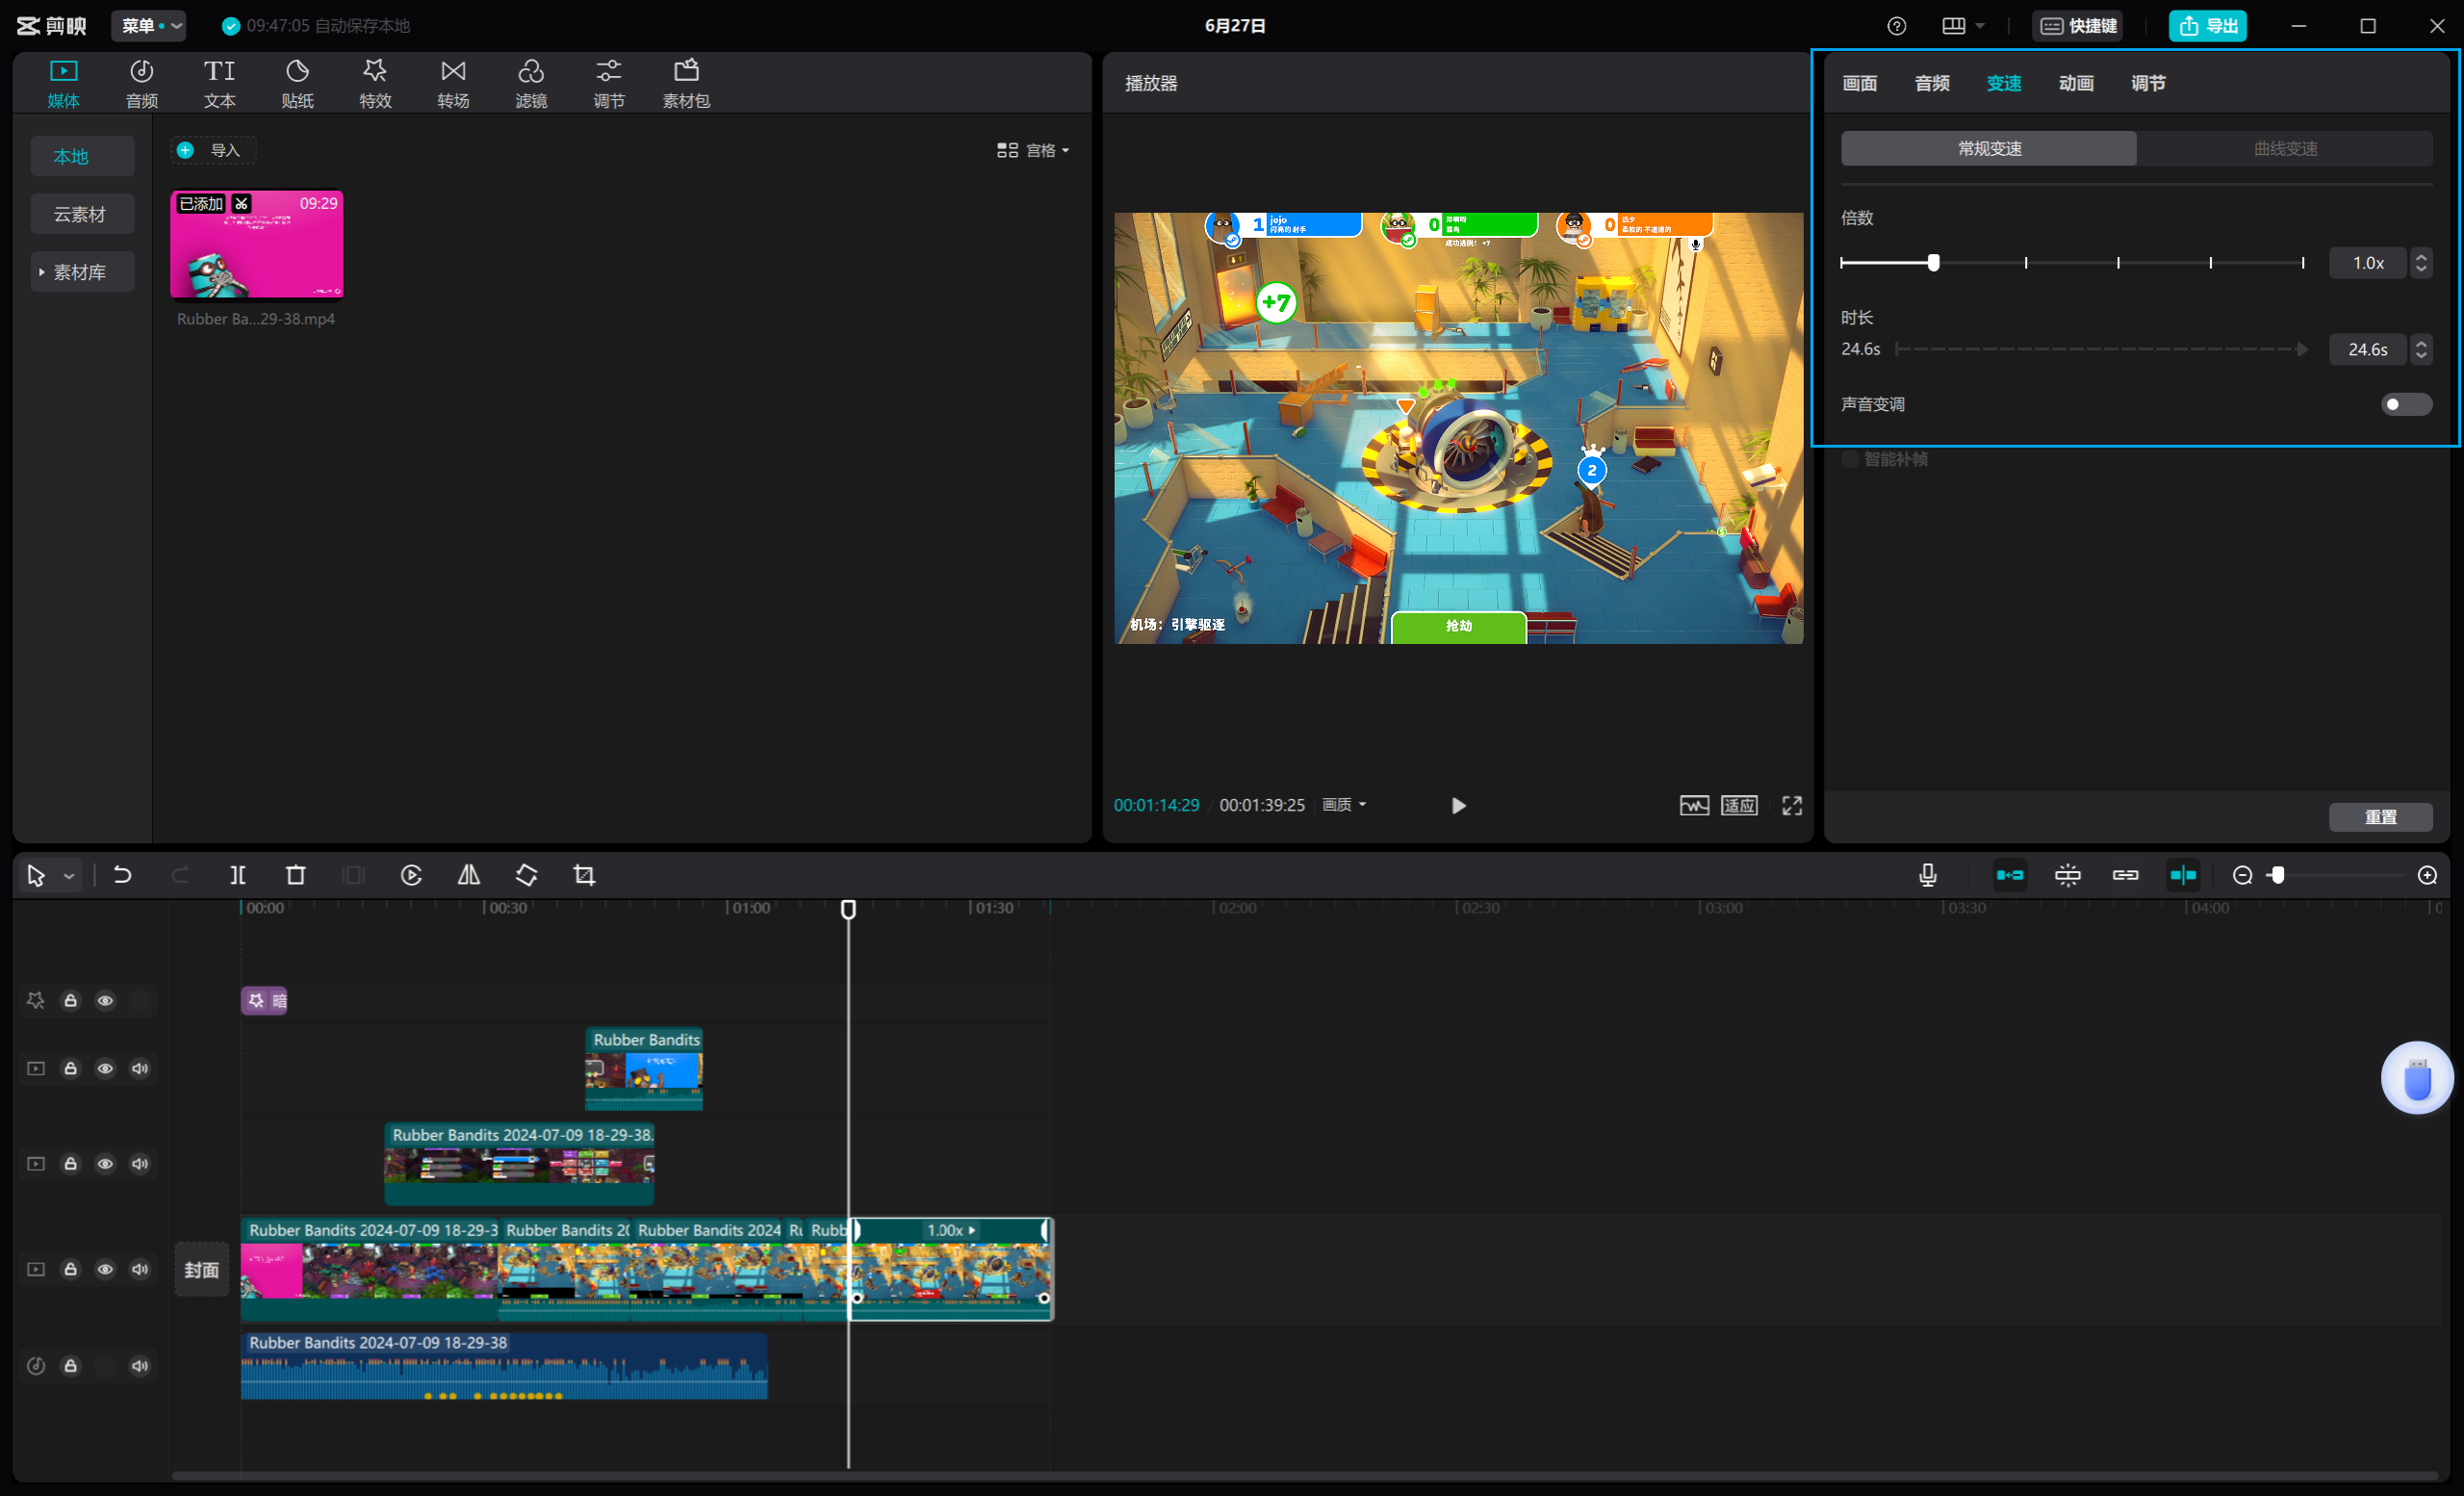
Task: Click the 导出 export button
Action: point(2208,26)
